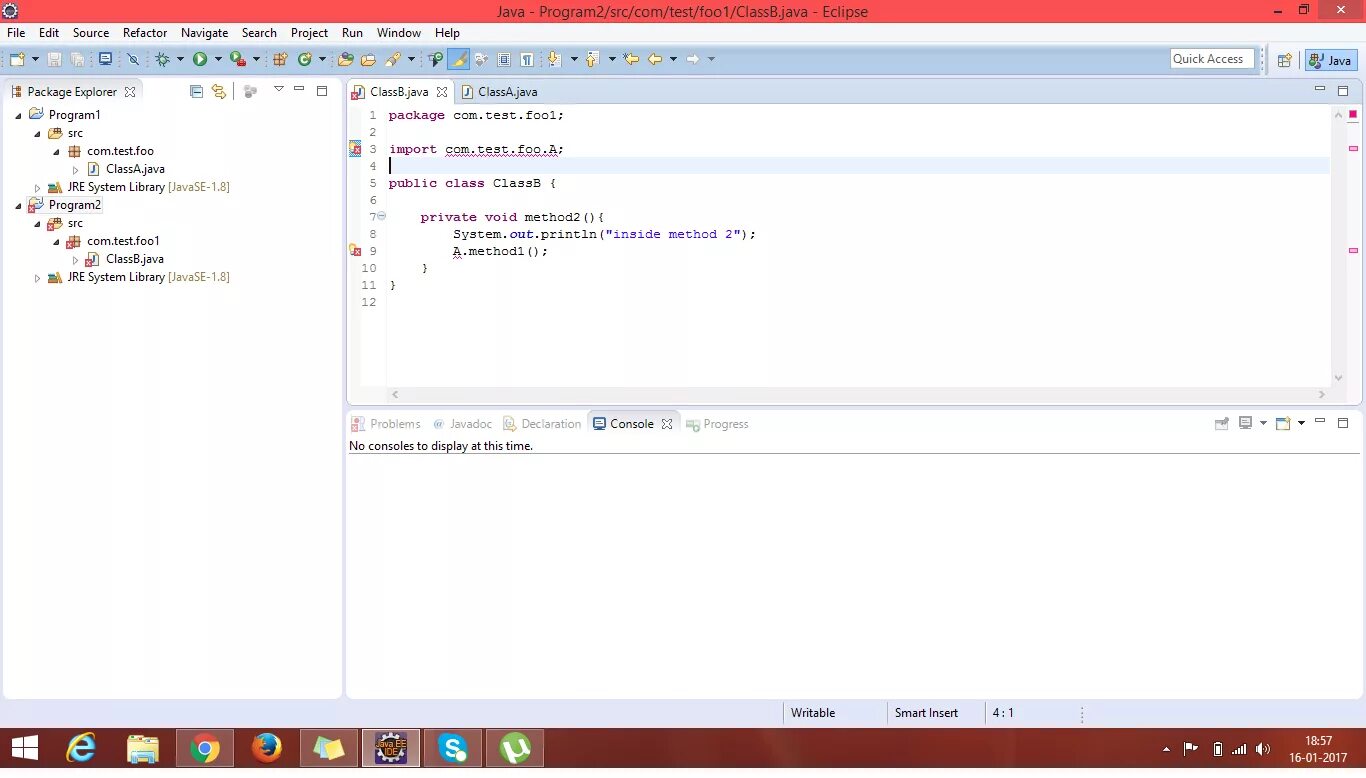Close the Console view tab
Viewport: 1366px width, 778px height.
click(x=667, y=424)
